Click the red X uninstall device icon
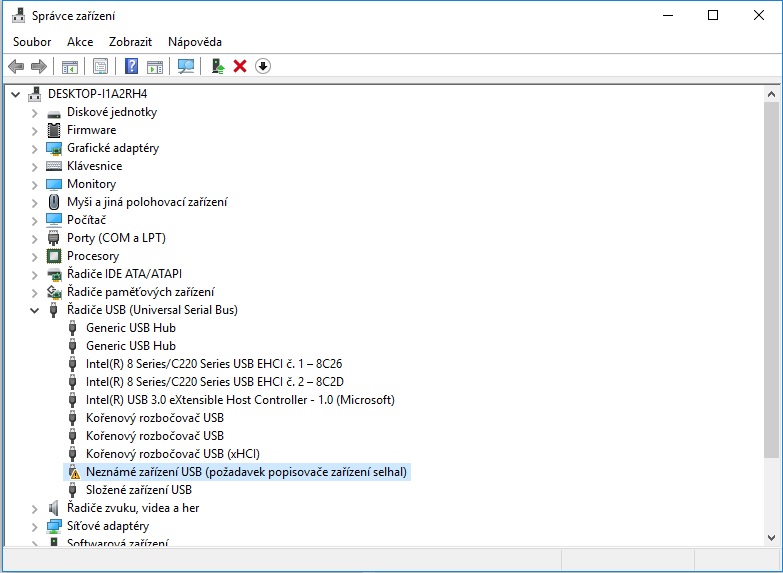 click(240, 66)
